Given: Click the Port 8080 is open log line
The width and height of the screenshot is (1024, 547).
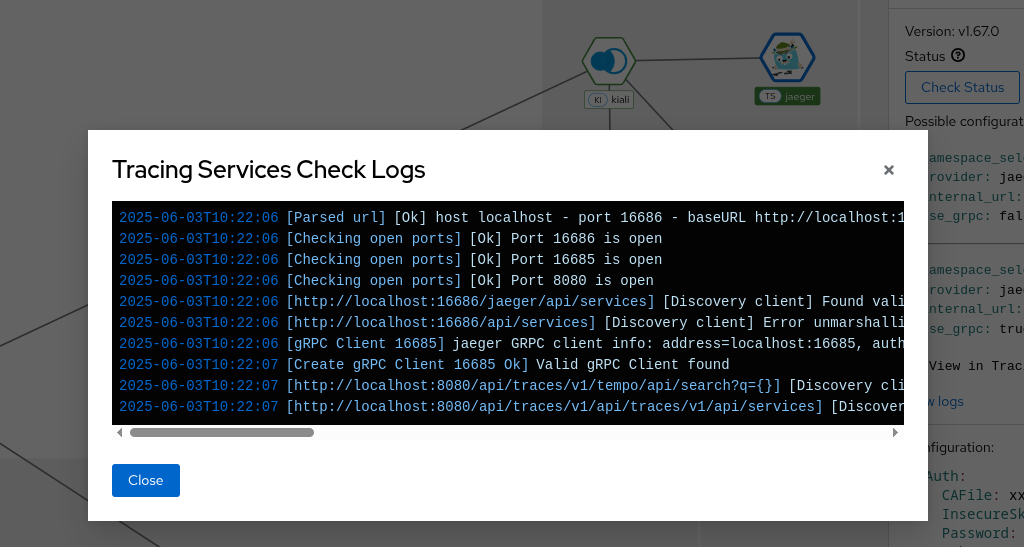Looking at the screenshot, I should coord(386,280).
